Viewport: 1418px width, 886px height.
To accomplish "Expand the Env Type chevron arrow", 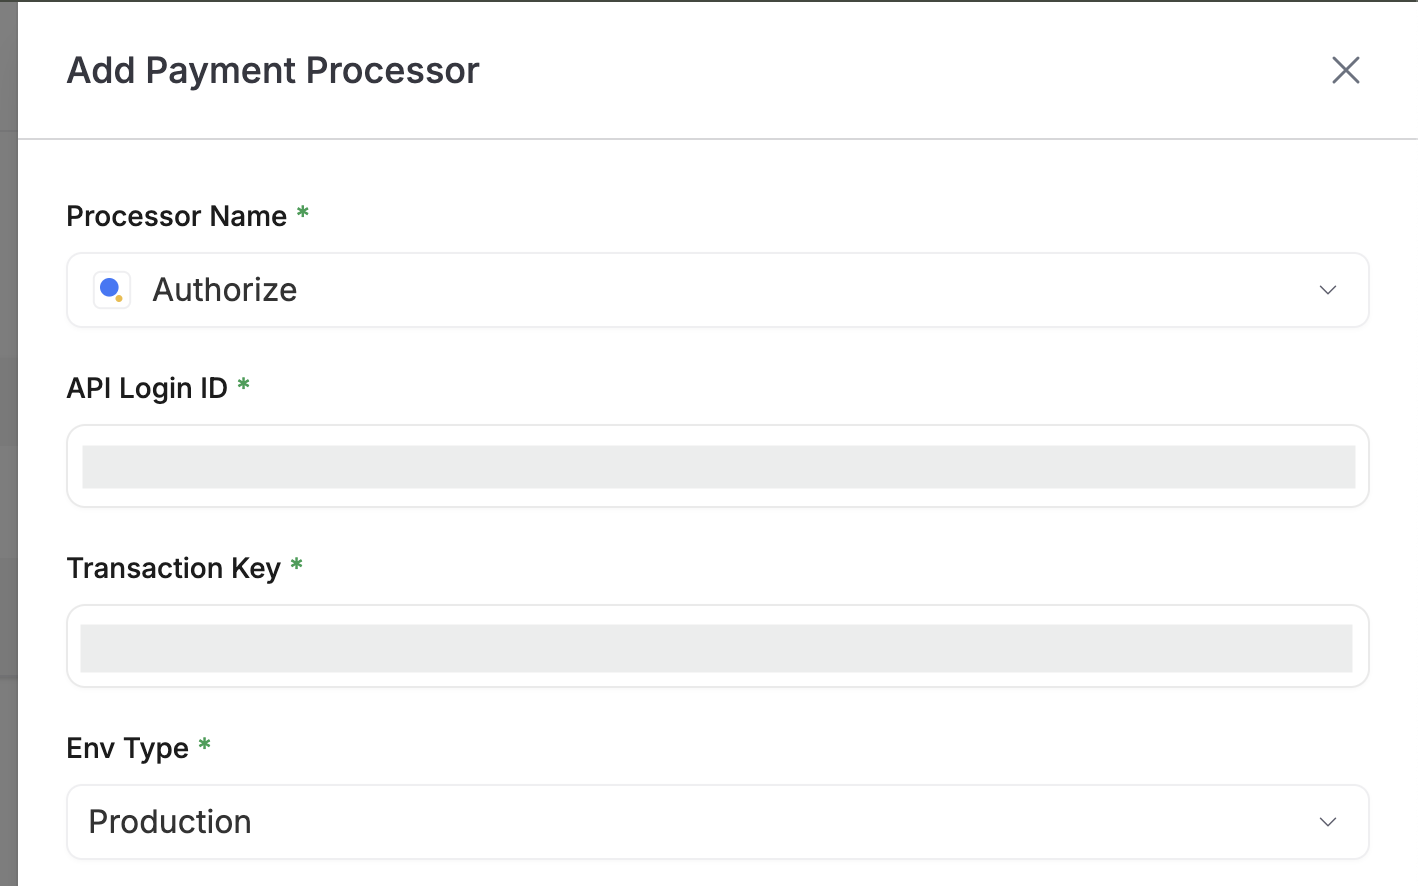I will click(1328, 822).
